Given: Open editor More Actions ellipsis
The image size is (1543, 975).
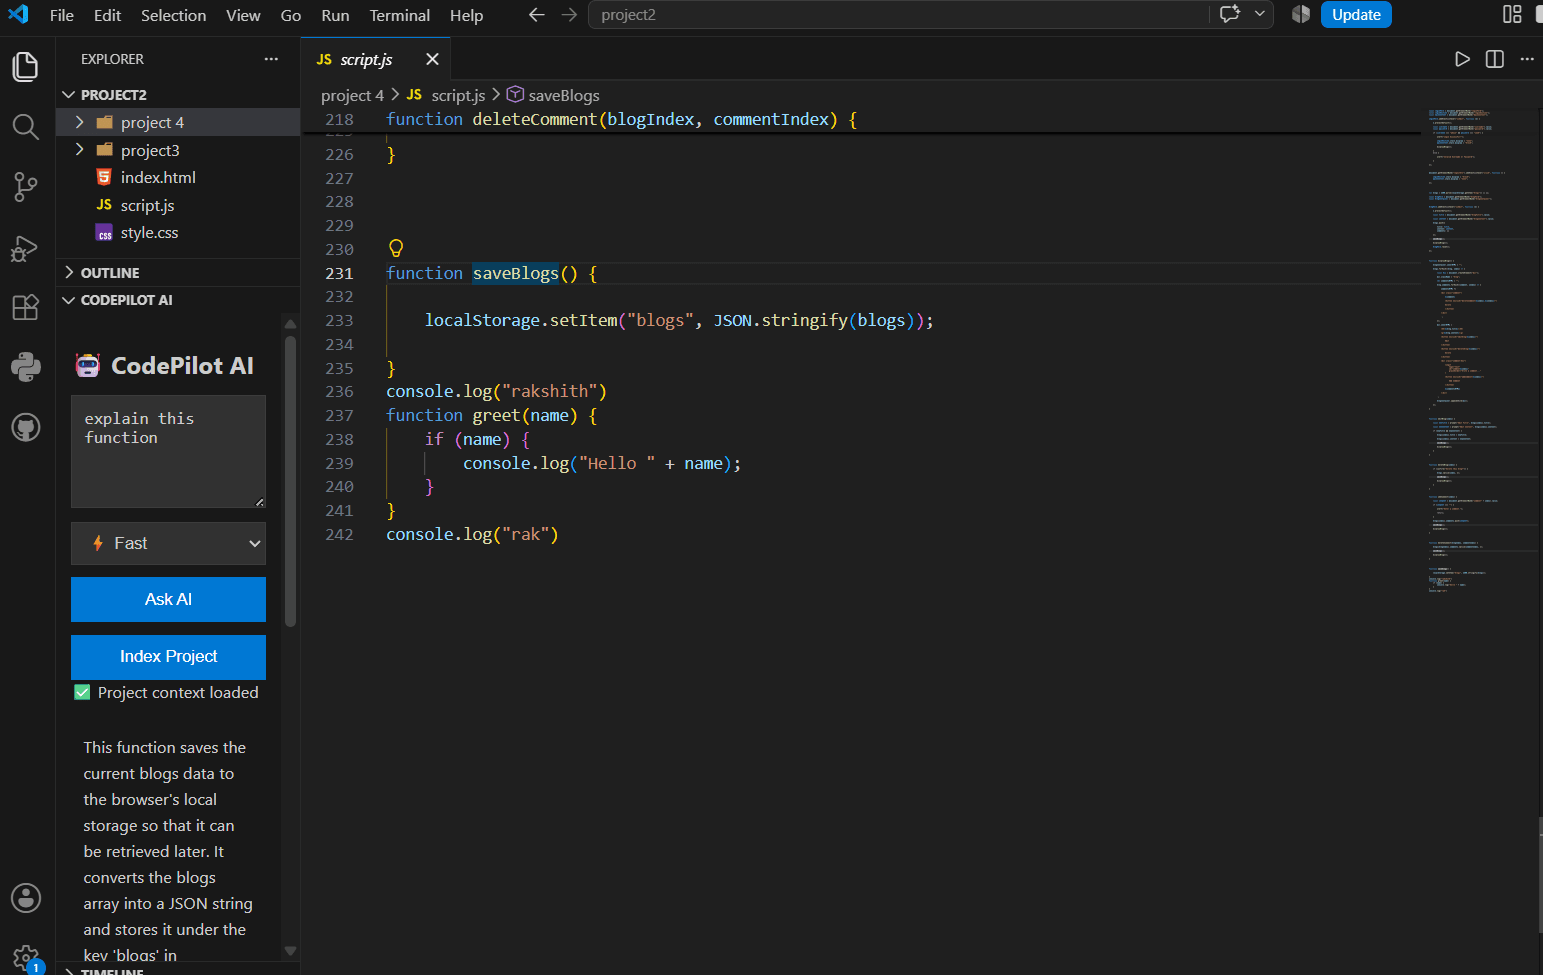Looking at the screenshot, I should [x=1526, y=59].
